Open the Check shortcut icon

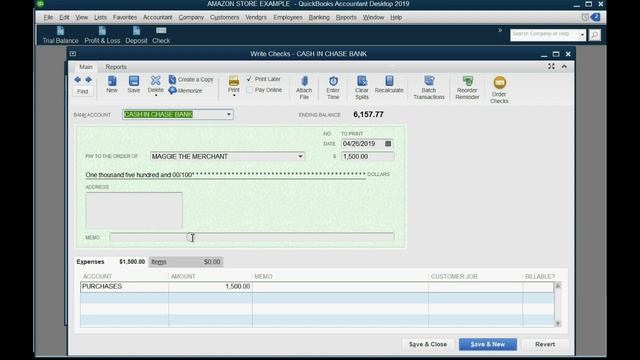(161, 31)
